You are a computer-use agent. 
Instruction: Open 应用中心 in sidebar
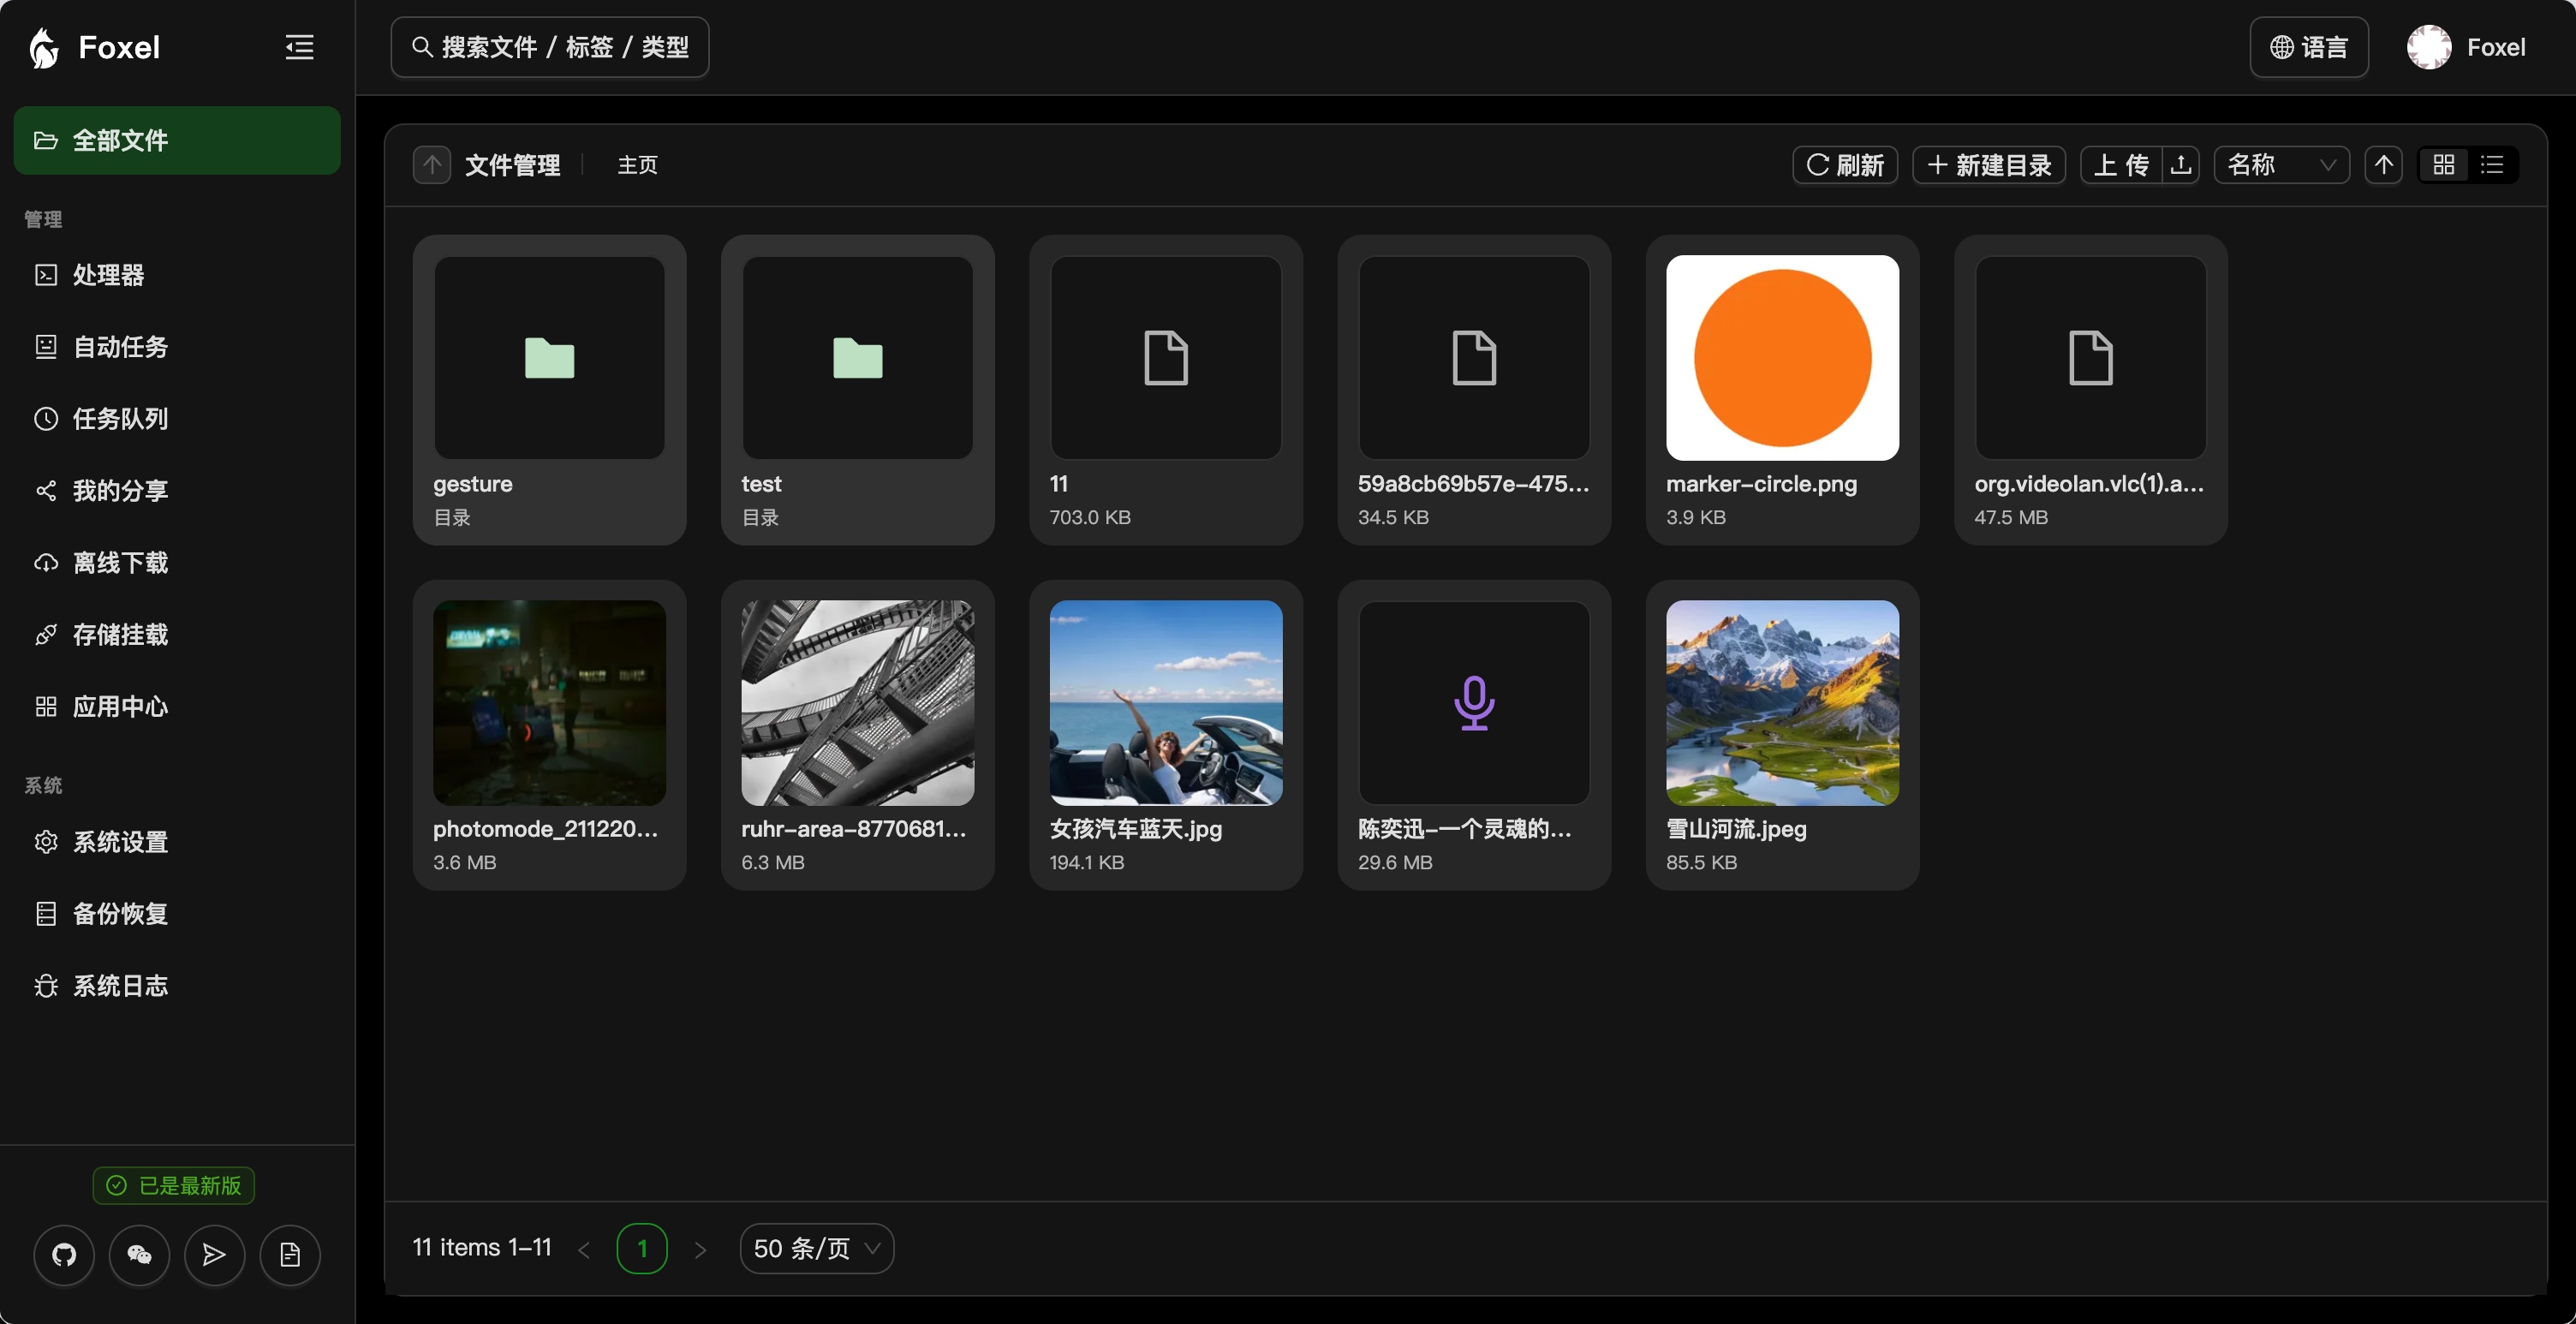click(x=177, y=707)
